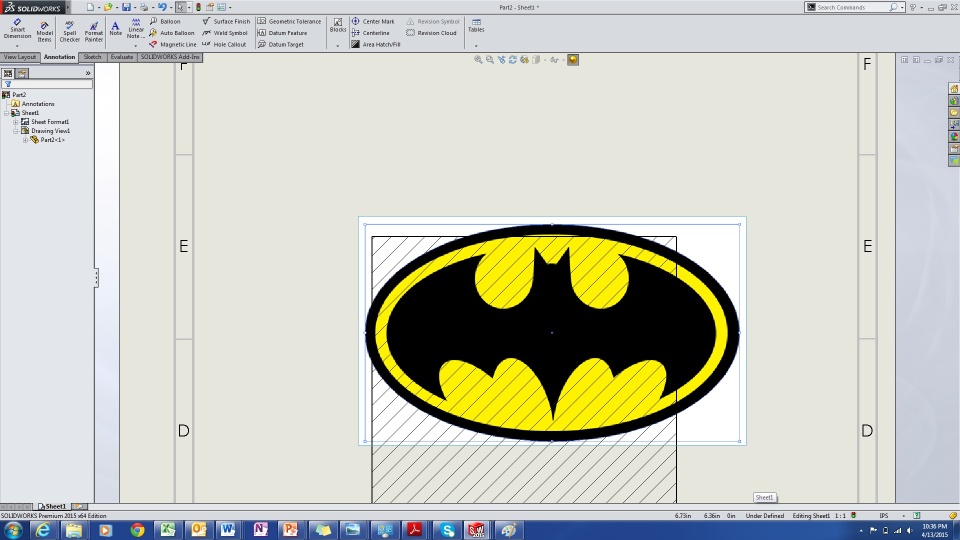Activate Format Painter
This screenshot has height=540, width=960.
click(x=94, y=32)
